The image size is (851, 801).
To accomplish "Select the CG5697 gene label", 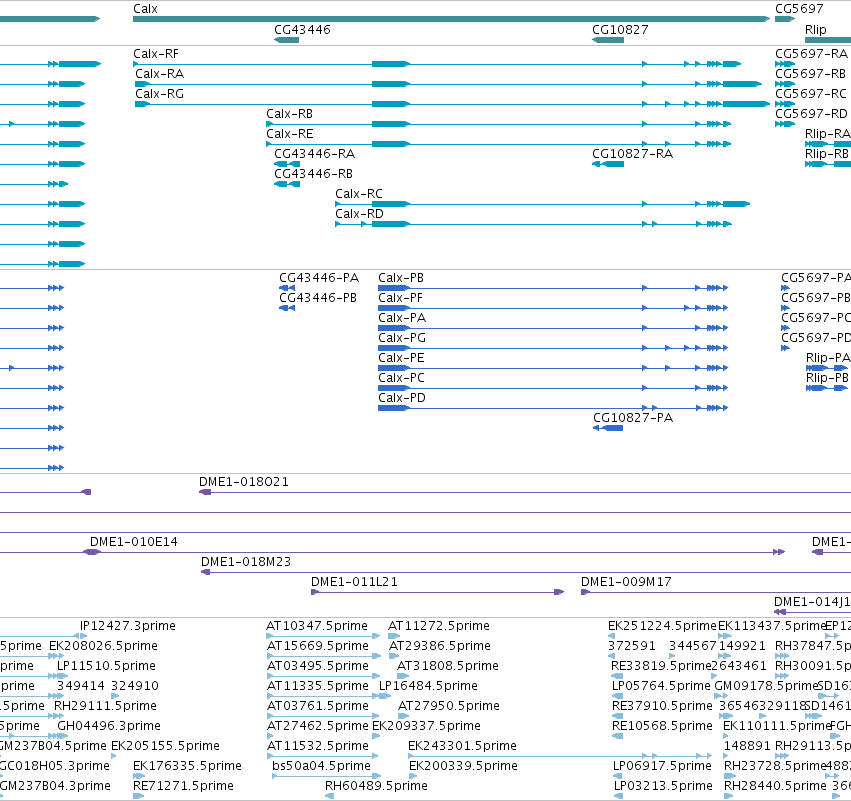I will (x=799, y=9).
